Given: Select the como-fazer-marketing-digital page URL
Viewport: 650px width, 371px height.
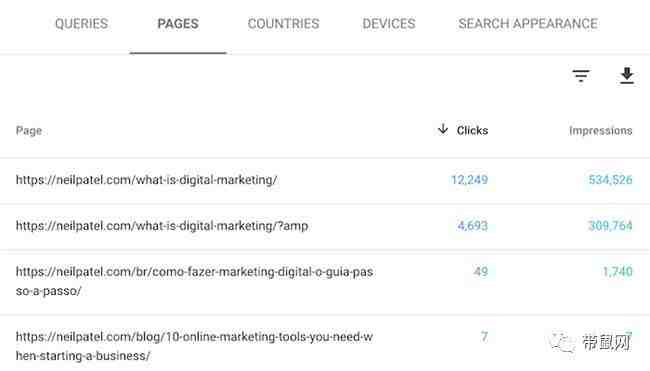Looking at the screenshot, I should (x=194, y=281).
